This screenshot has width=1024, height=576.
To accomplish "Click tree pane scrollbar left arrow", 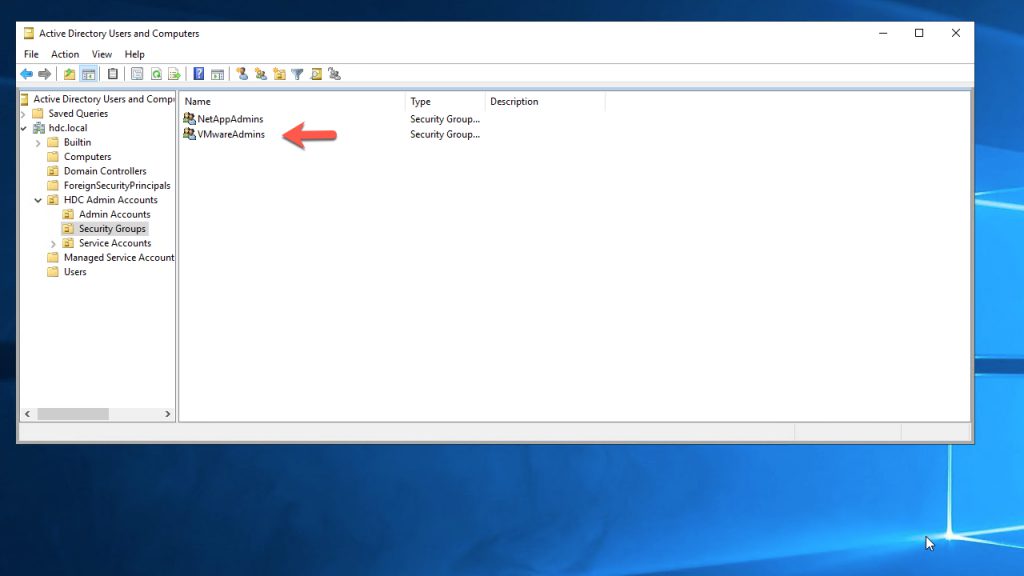I will pyautogui.click(x=27, y=414).
